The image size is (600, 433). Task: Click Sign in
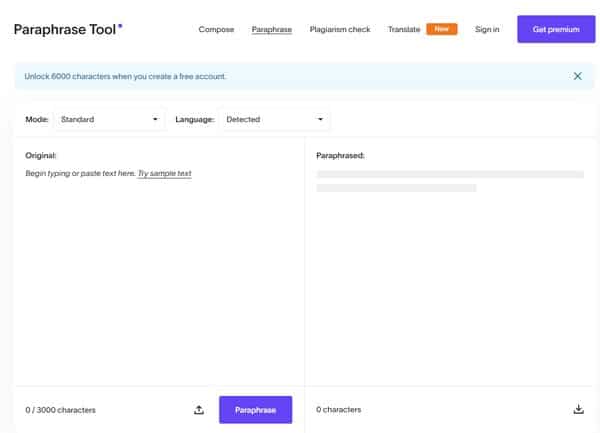(487, 29)
